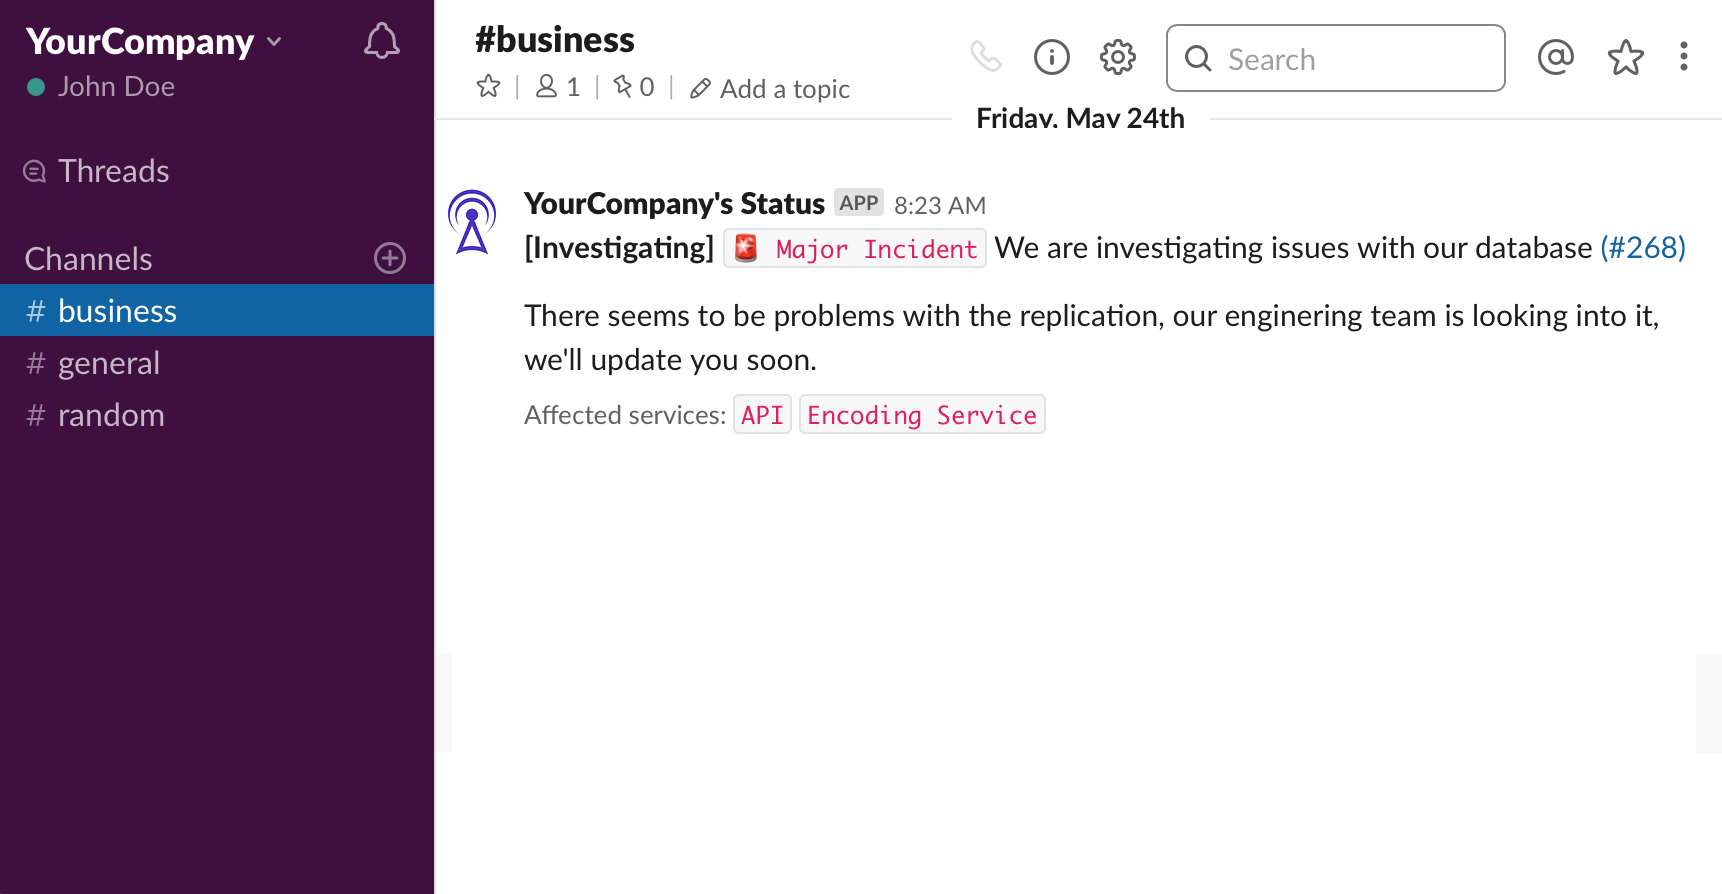Screen dimensions: 1722x894
Task: Switch to random channel
Action: [x=217, y=415]
